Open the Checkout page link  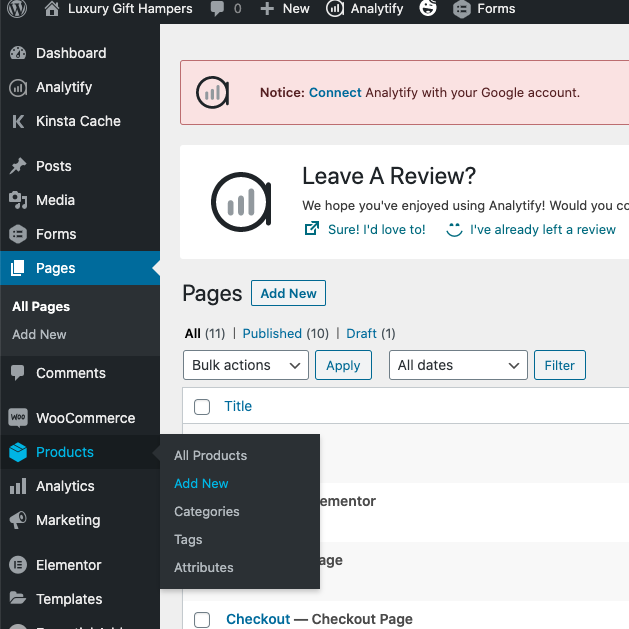point(258,619)
